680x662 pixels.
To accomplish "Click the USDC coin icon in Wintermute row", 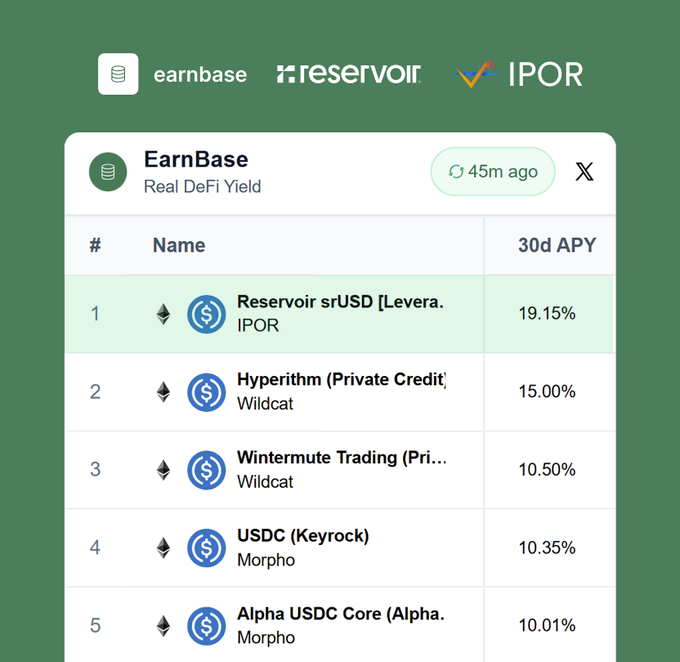I will coord(206,470).
